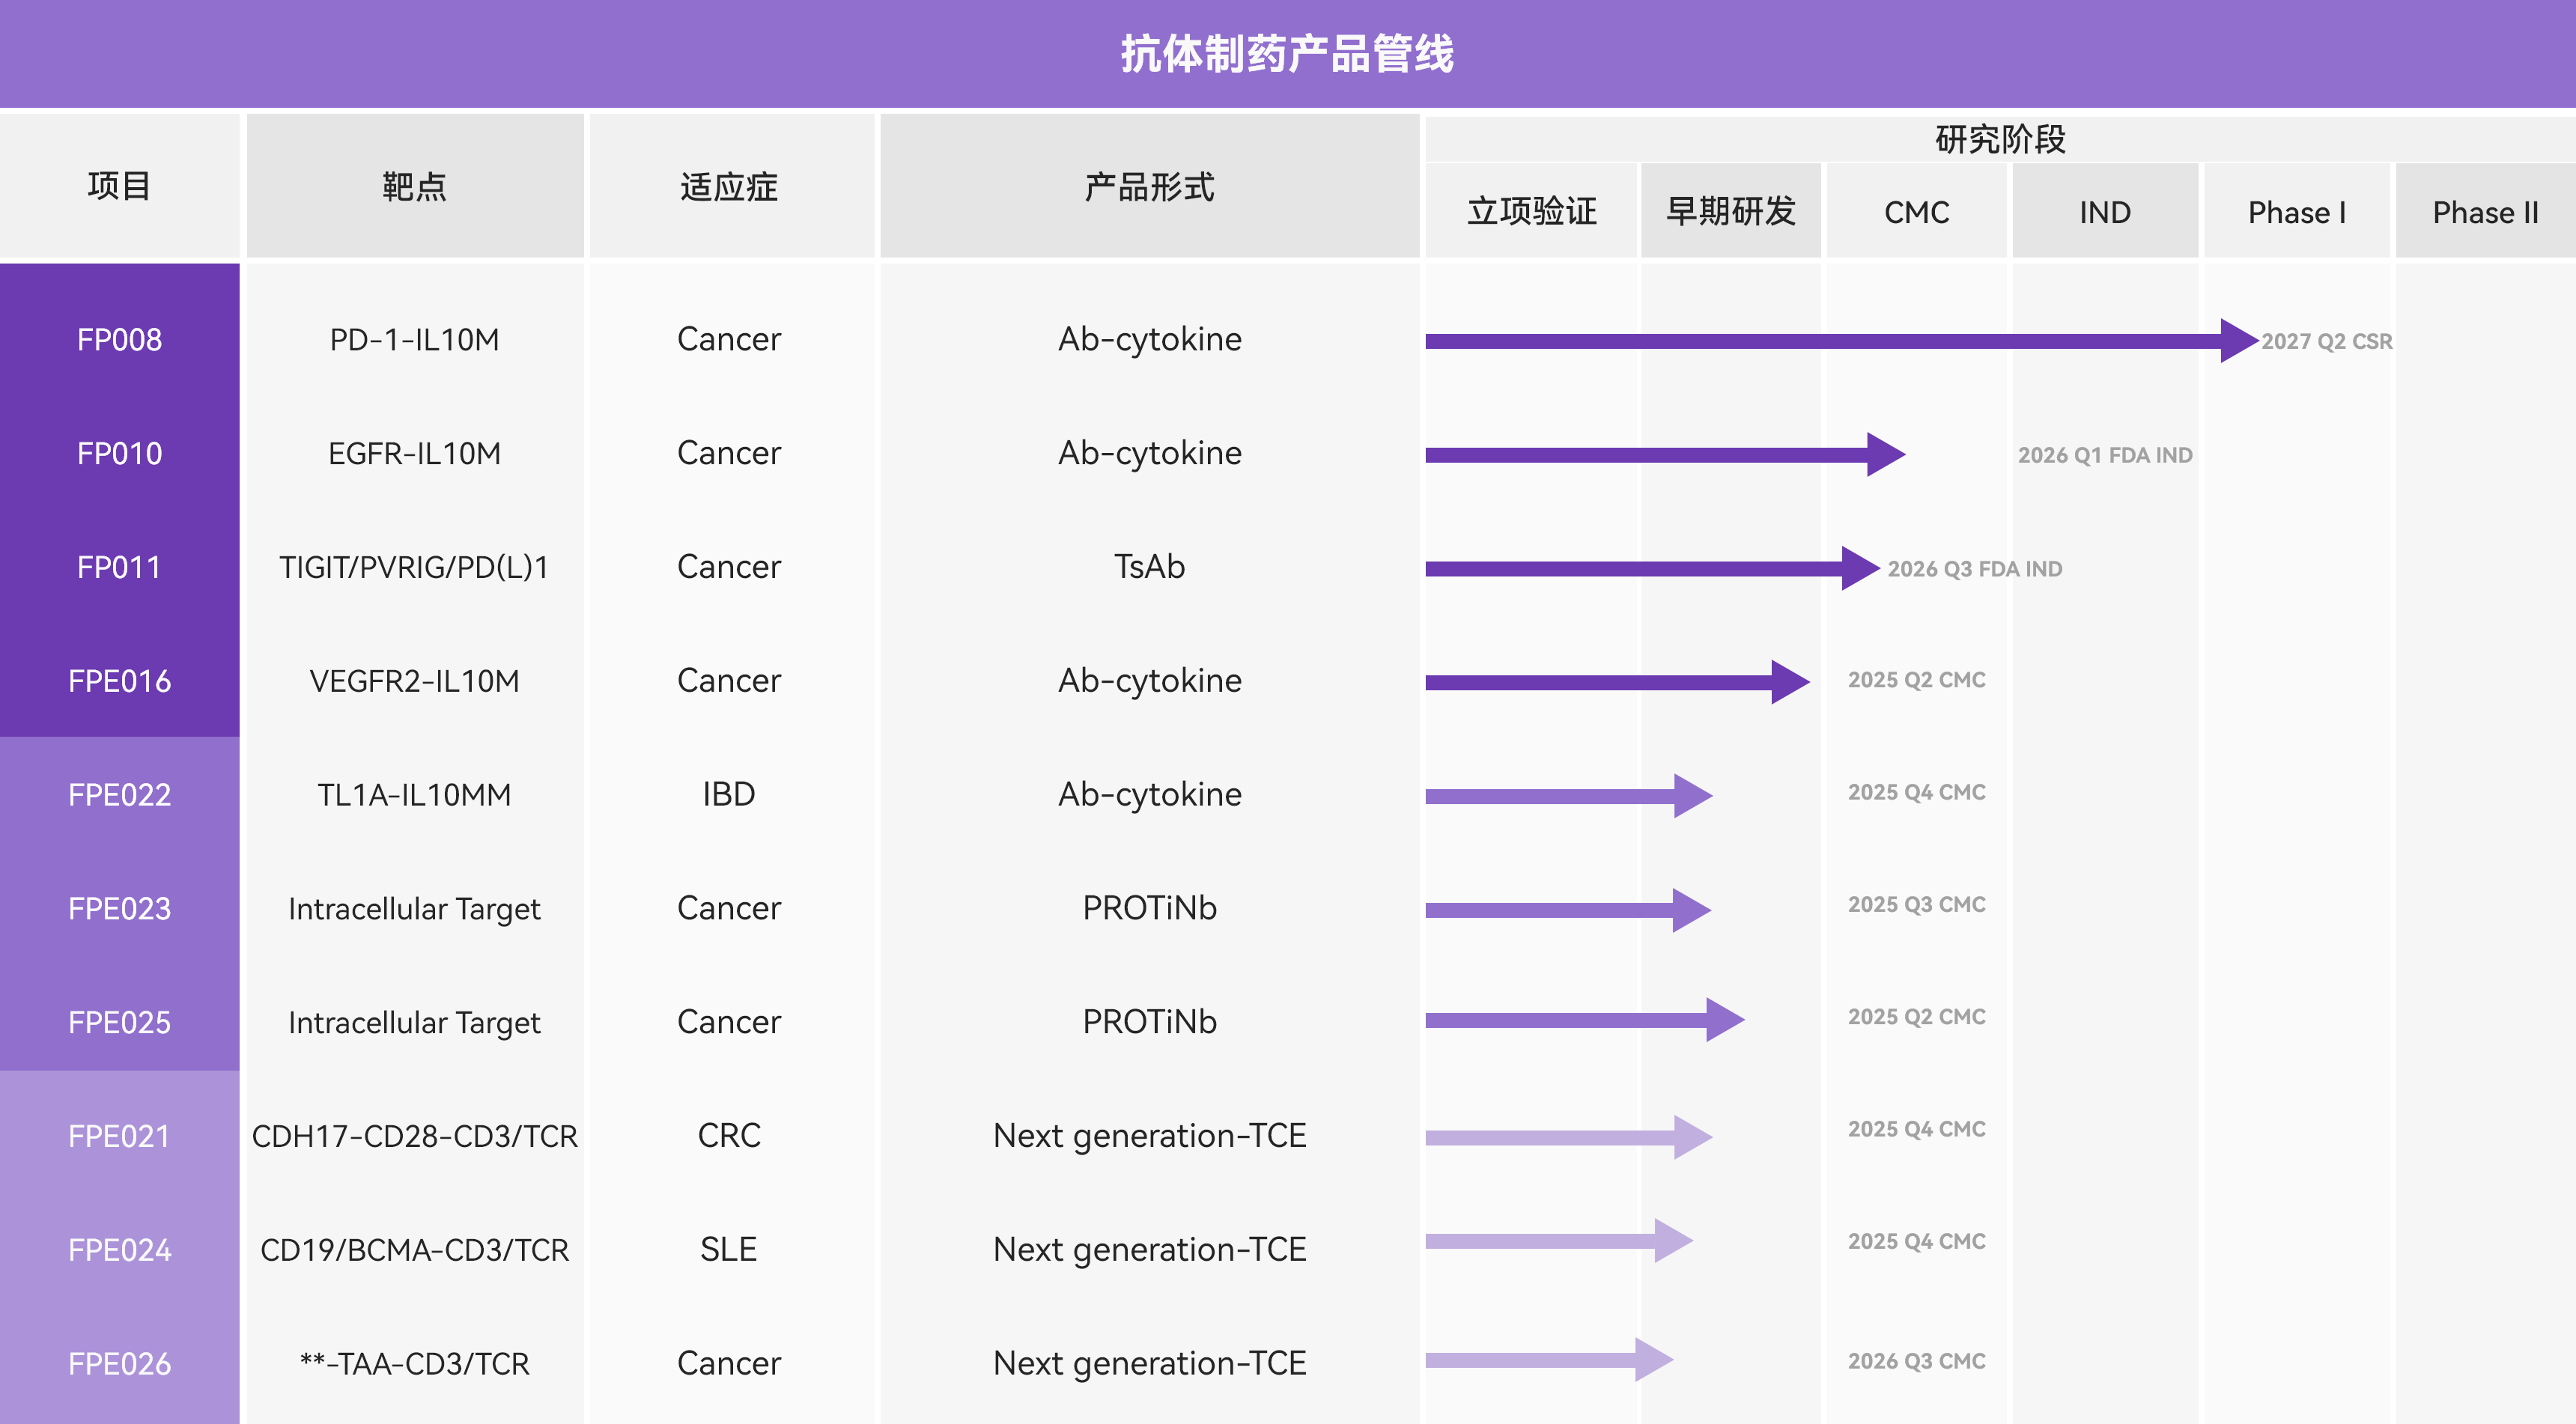
Task: Click the 立项验证 column header
Action: 1531,212
